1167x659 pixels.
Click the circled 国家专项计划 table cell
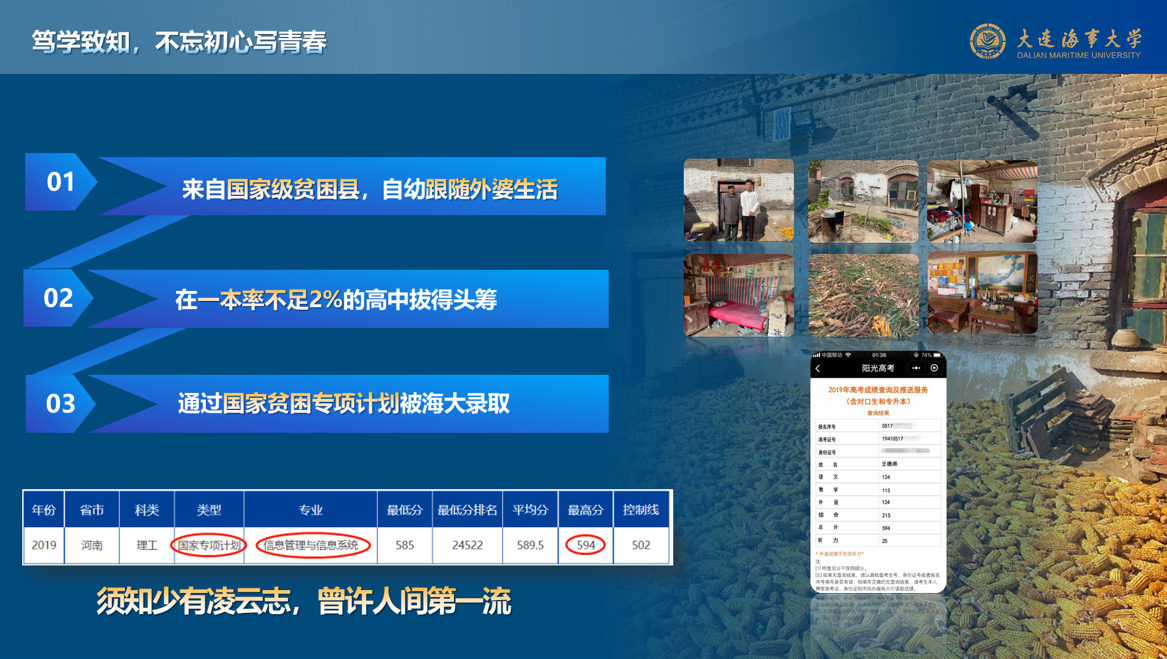209,545
